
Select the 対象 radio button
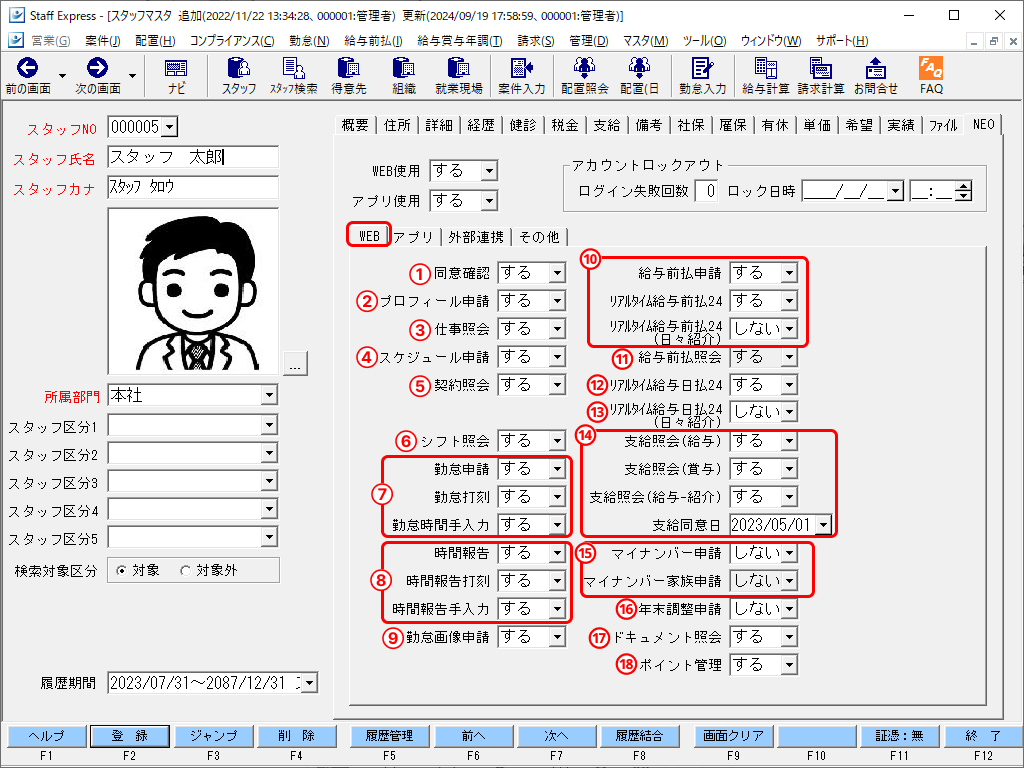[x=122, y=571]
